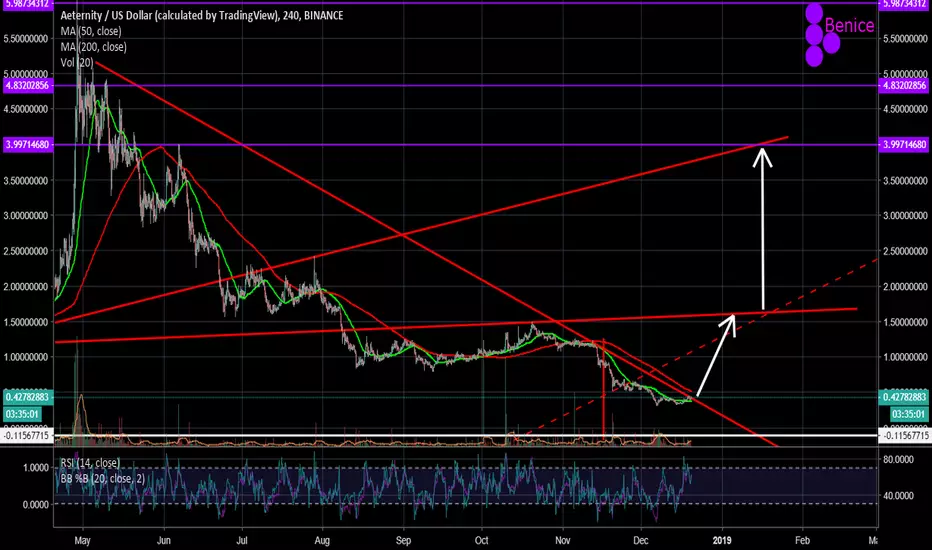Click 40.0000 on the RSI scale
The image size is (932, 550).
click(898, 495)
